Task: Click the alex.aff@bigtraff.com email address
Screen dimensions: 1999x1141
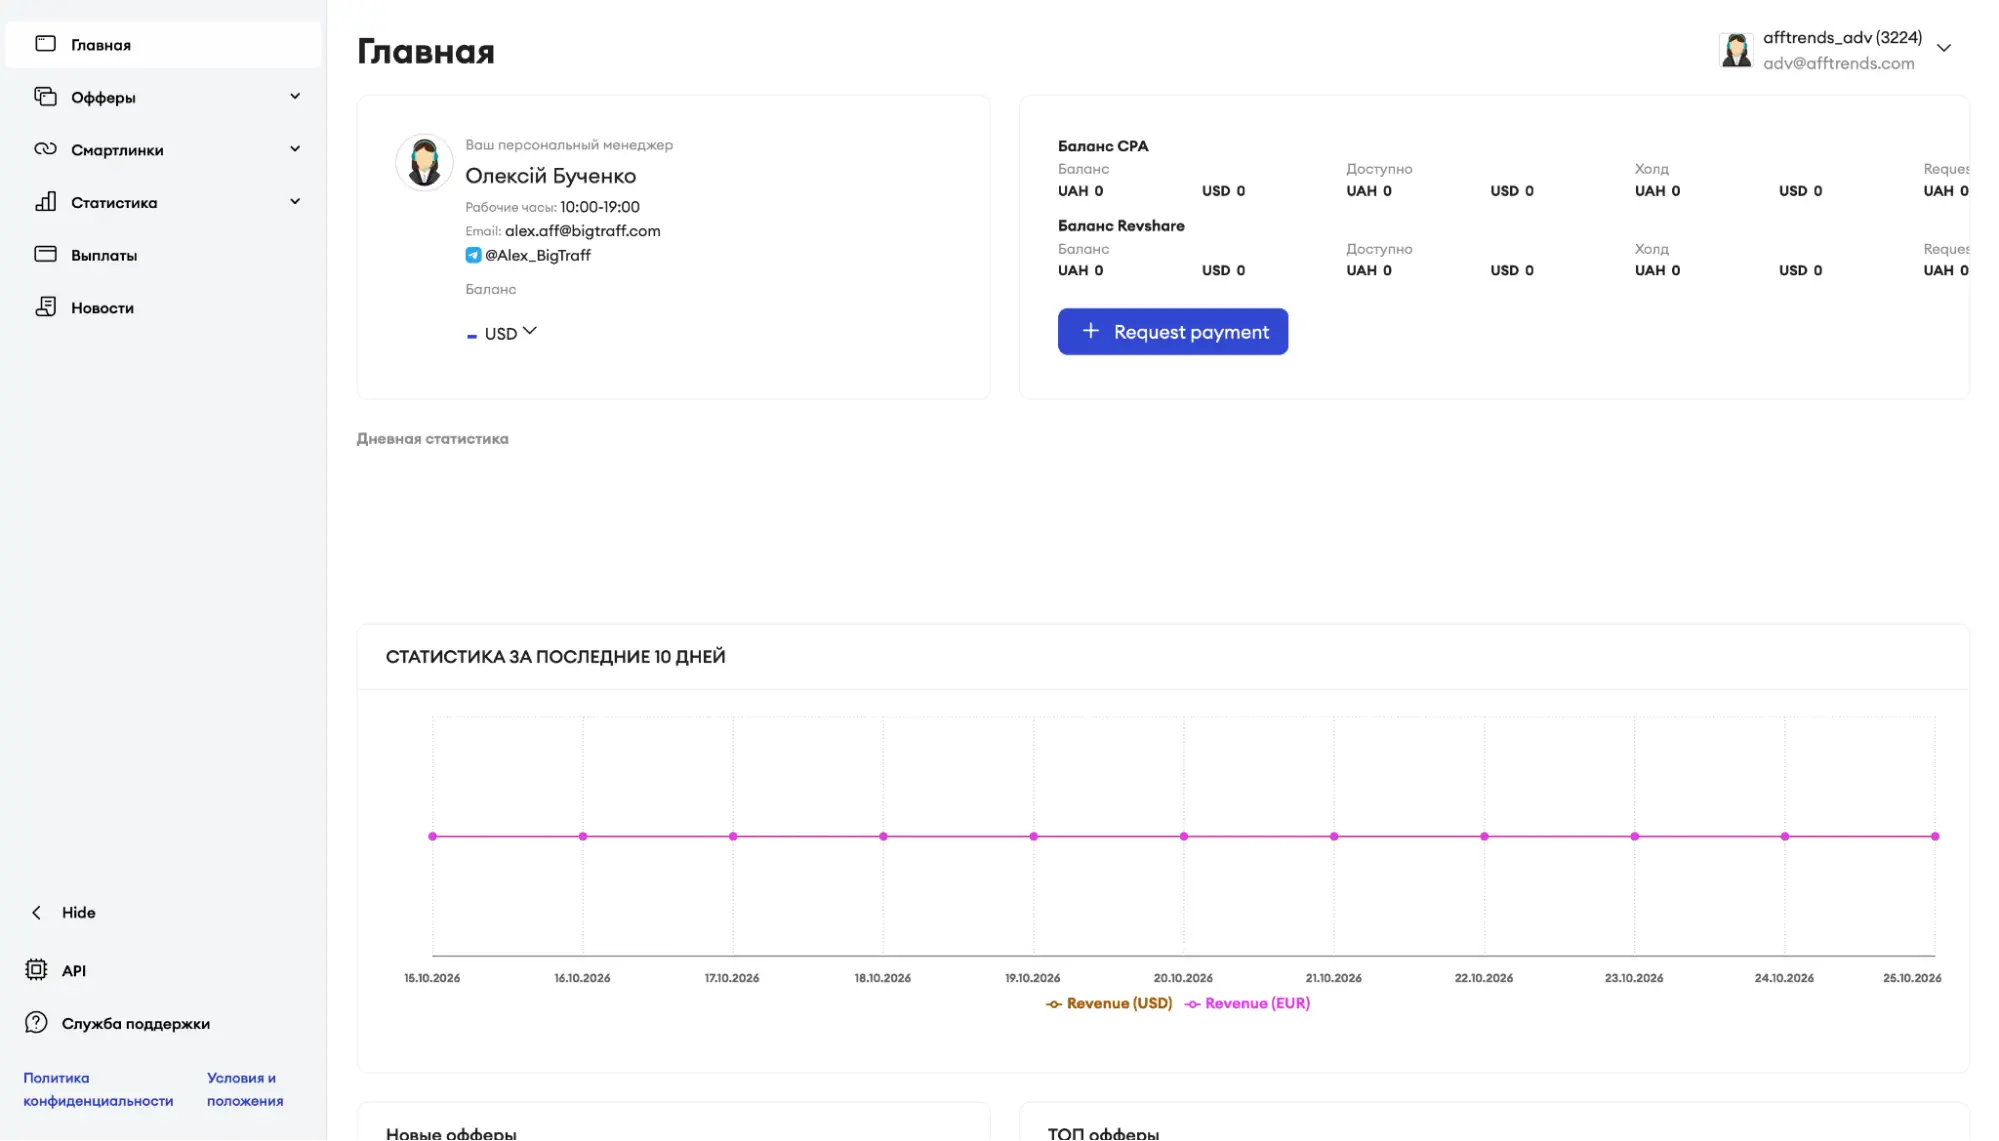Action: [583, 231]
